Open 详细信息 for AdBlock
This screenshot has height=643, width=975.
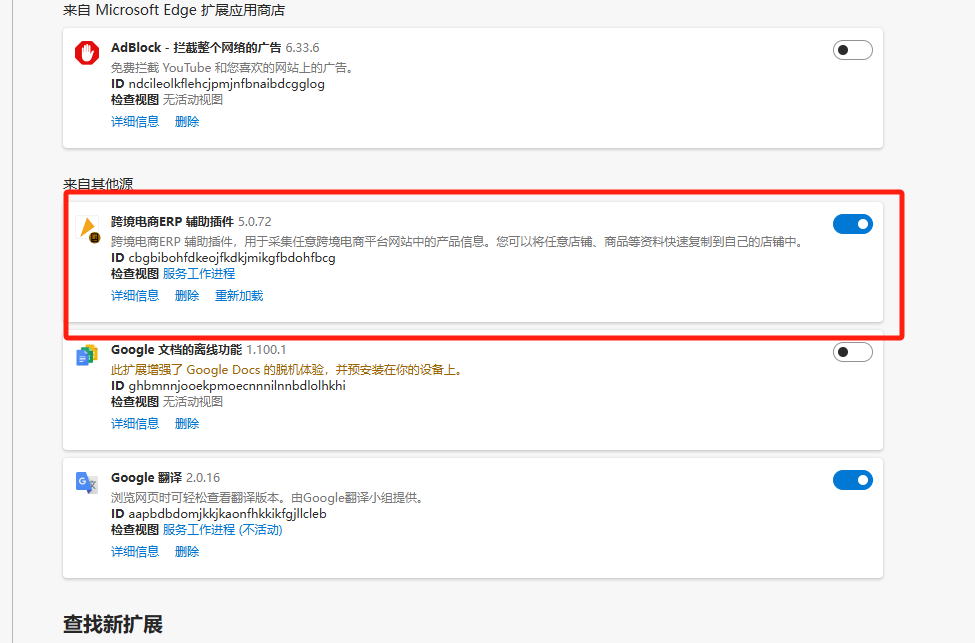[135, 121]
